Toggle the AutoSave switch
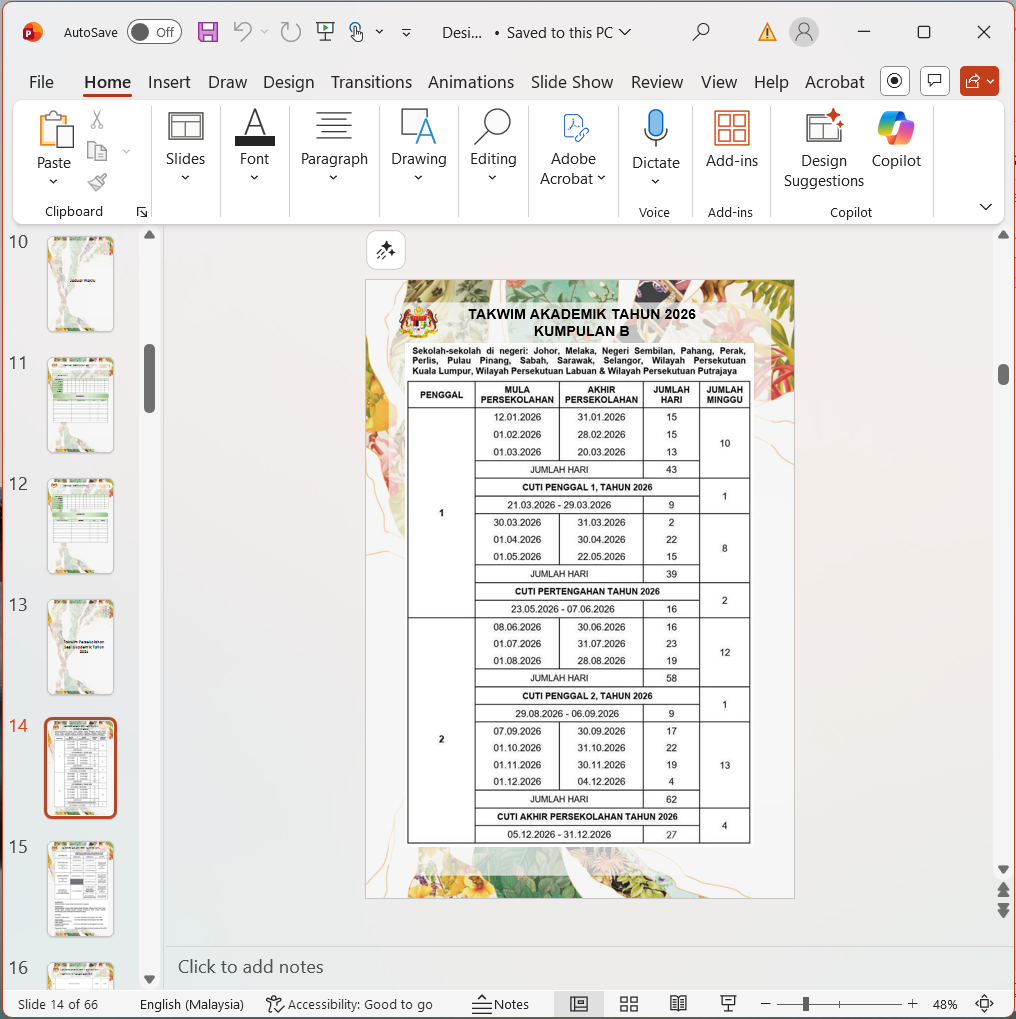The image size is (1016, 1019). click(154, 32)
